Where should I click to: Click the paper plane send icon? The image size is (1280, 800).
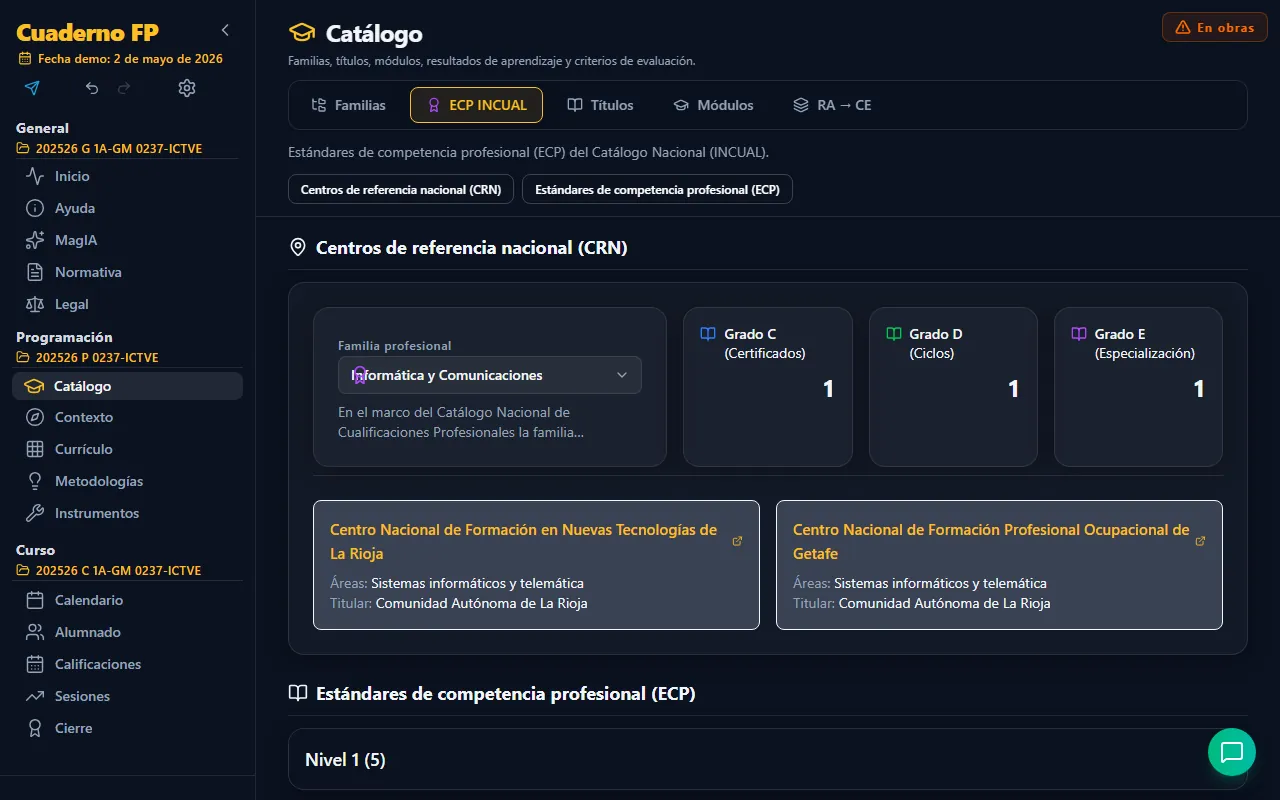[32, 88]
